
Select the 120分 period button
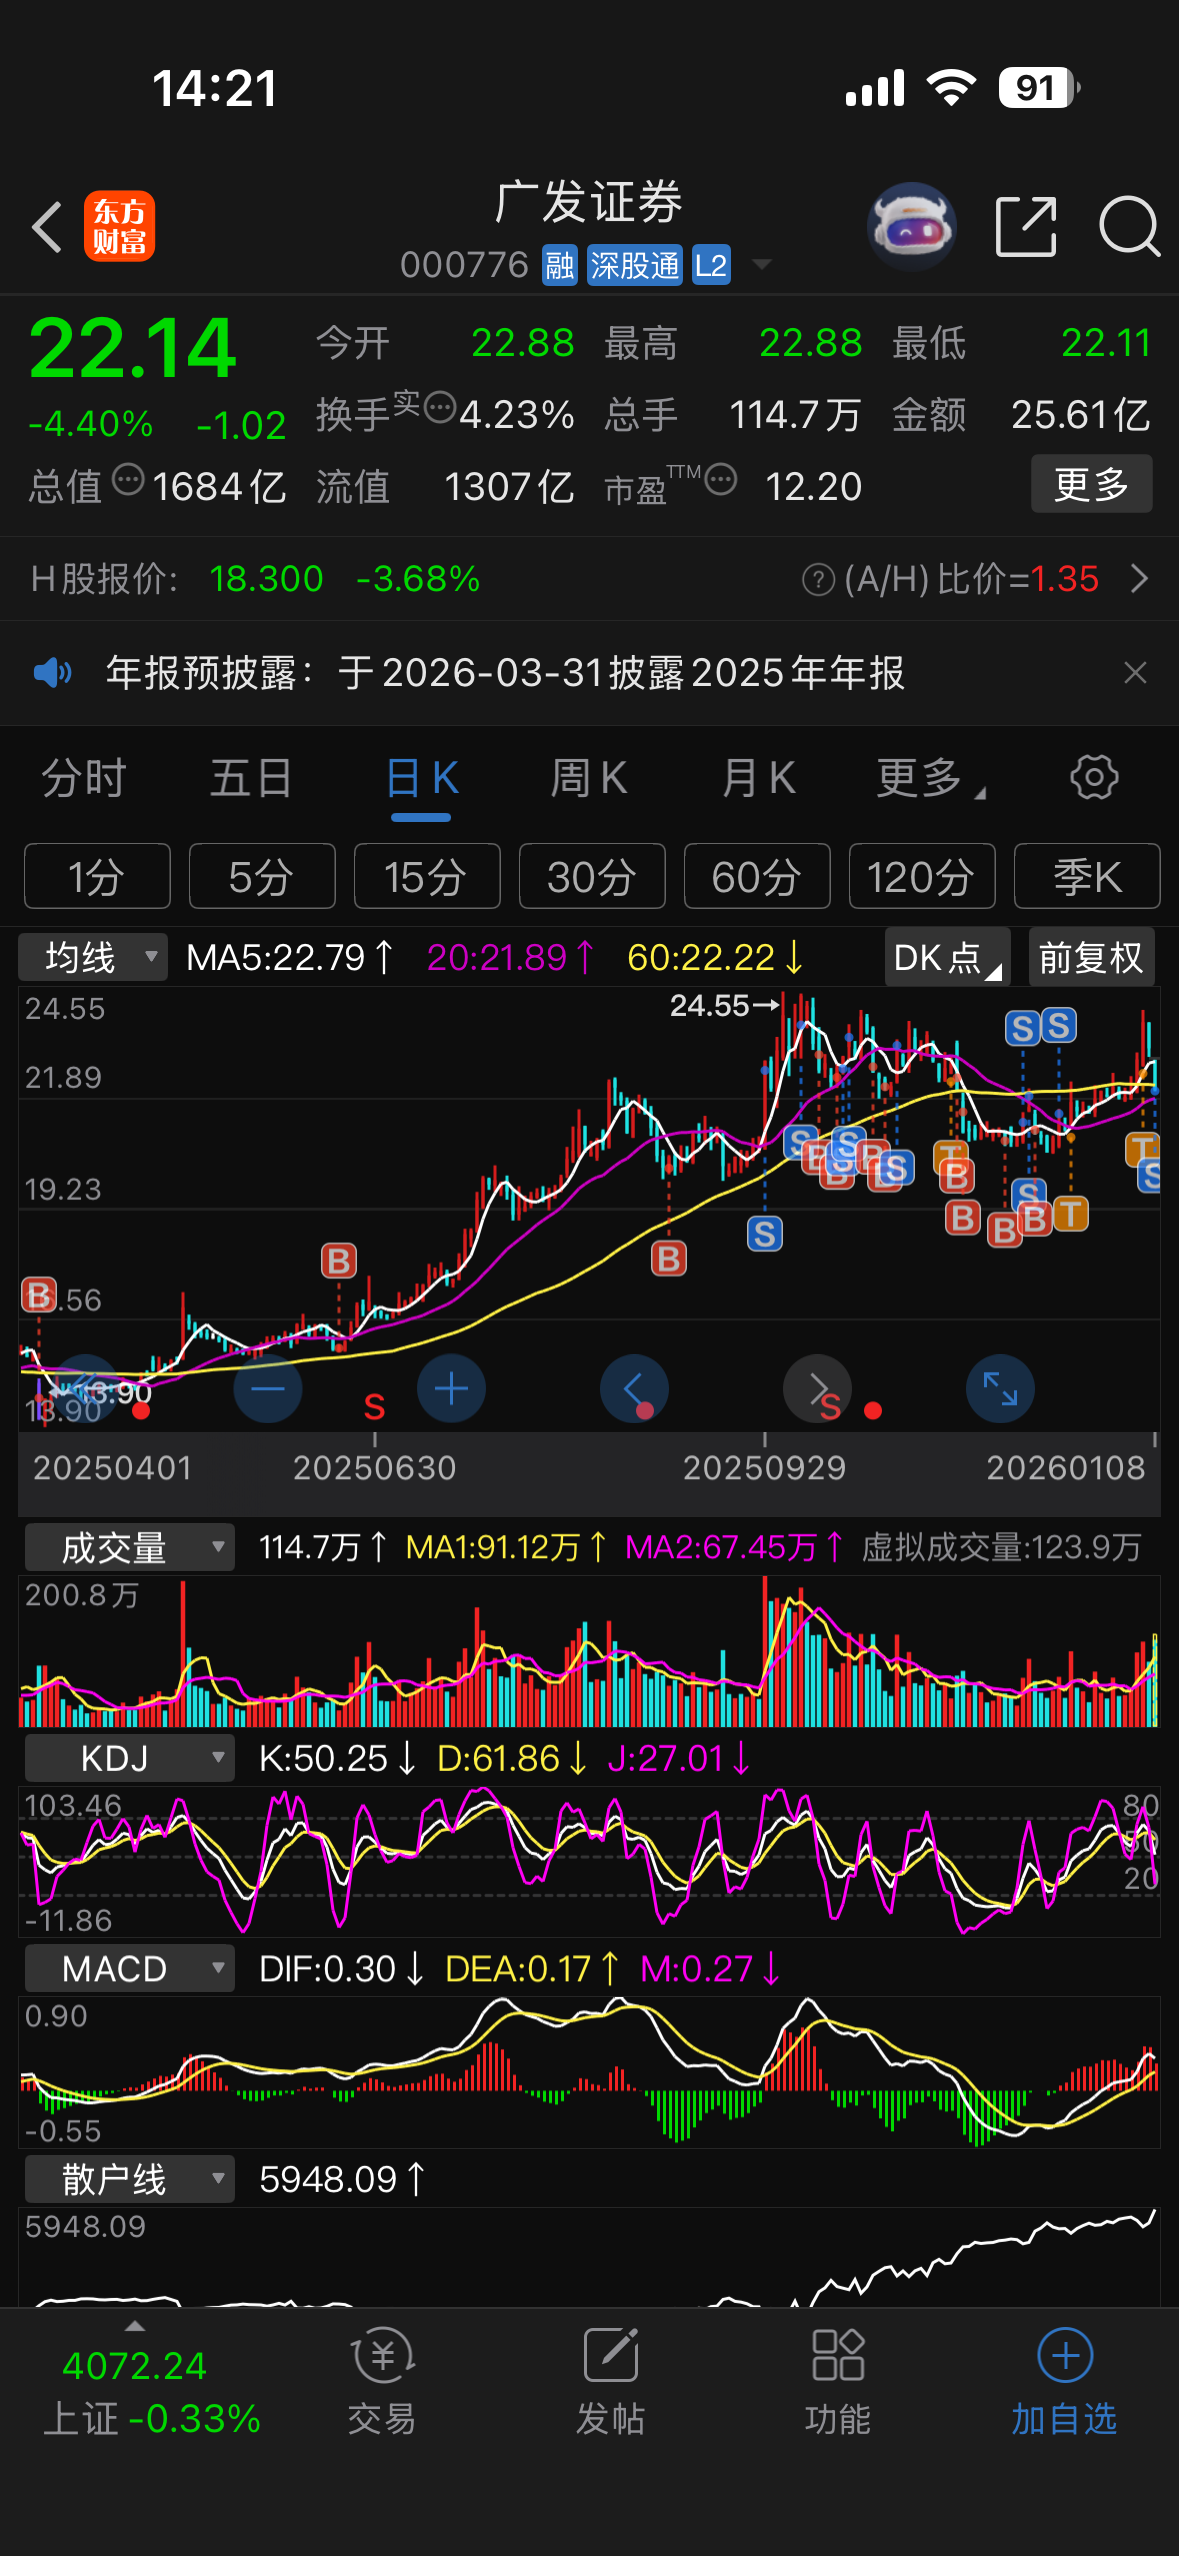click(x=922, y=876)
